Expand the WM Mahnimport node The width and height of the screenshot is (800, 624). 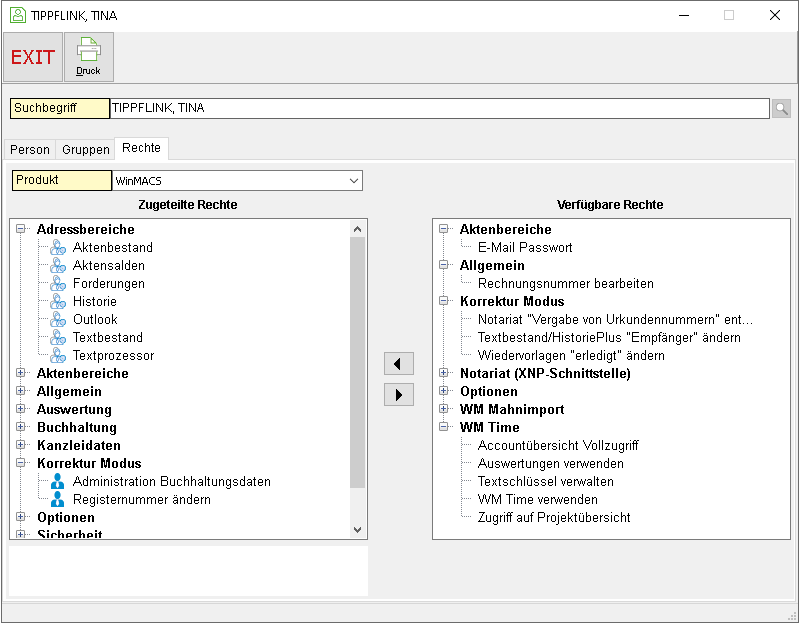point(443,409)
